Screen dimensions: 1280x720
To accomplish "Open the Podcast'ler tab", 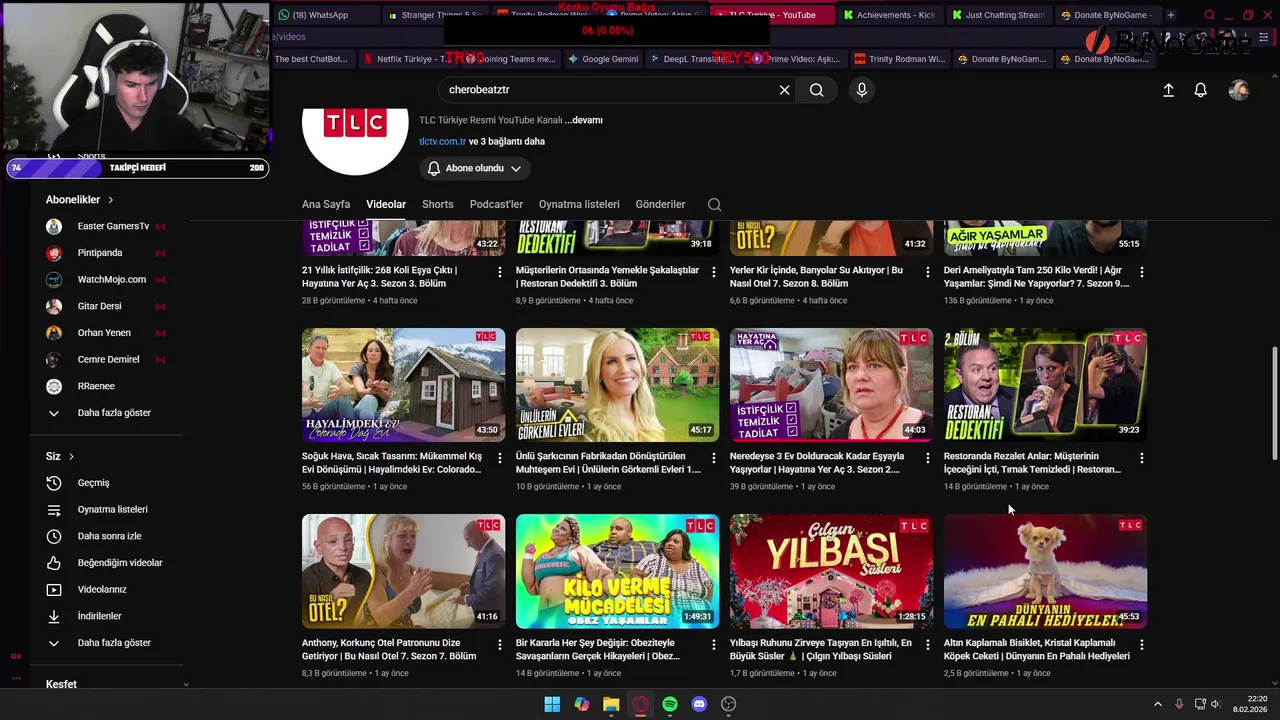I will click(x=496, y=204).
